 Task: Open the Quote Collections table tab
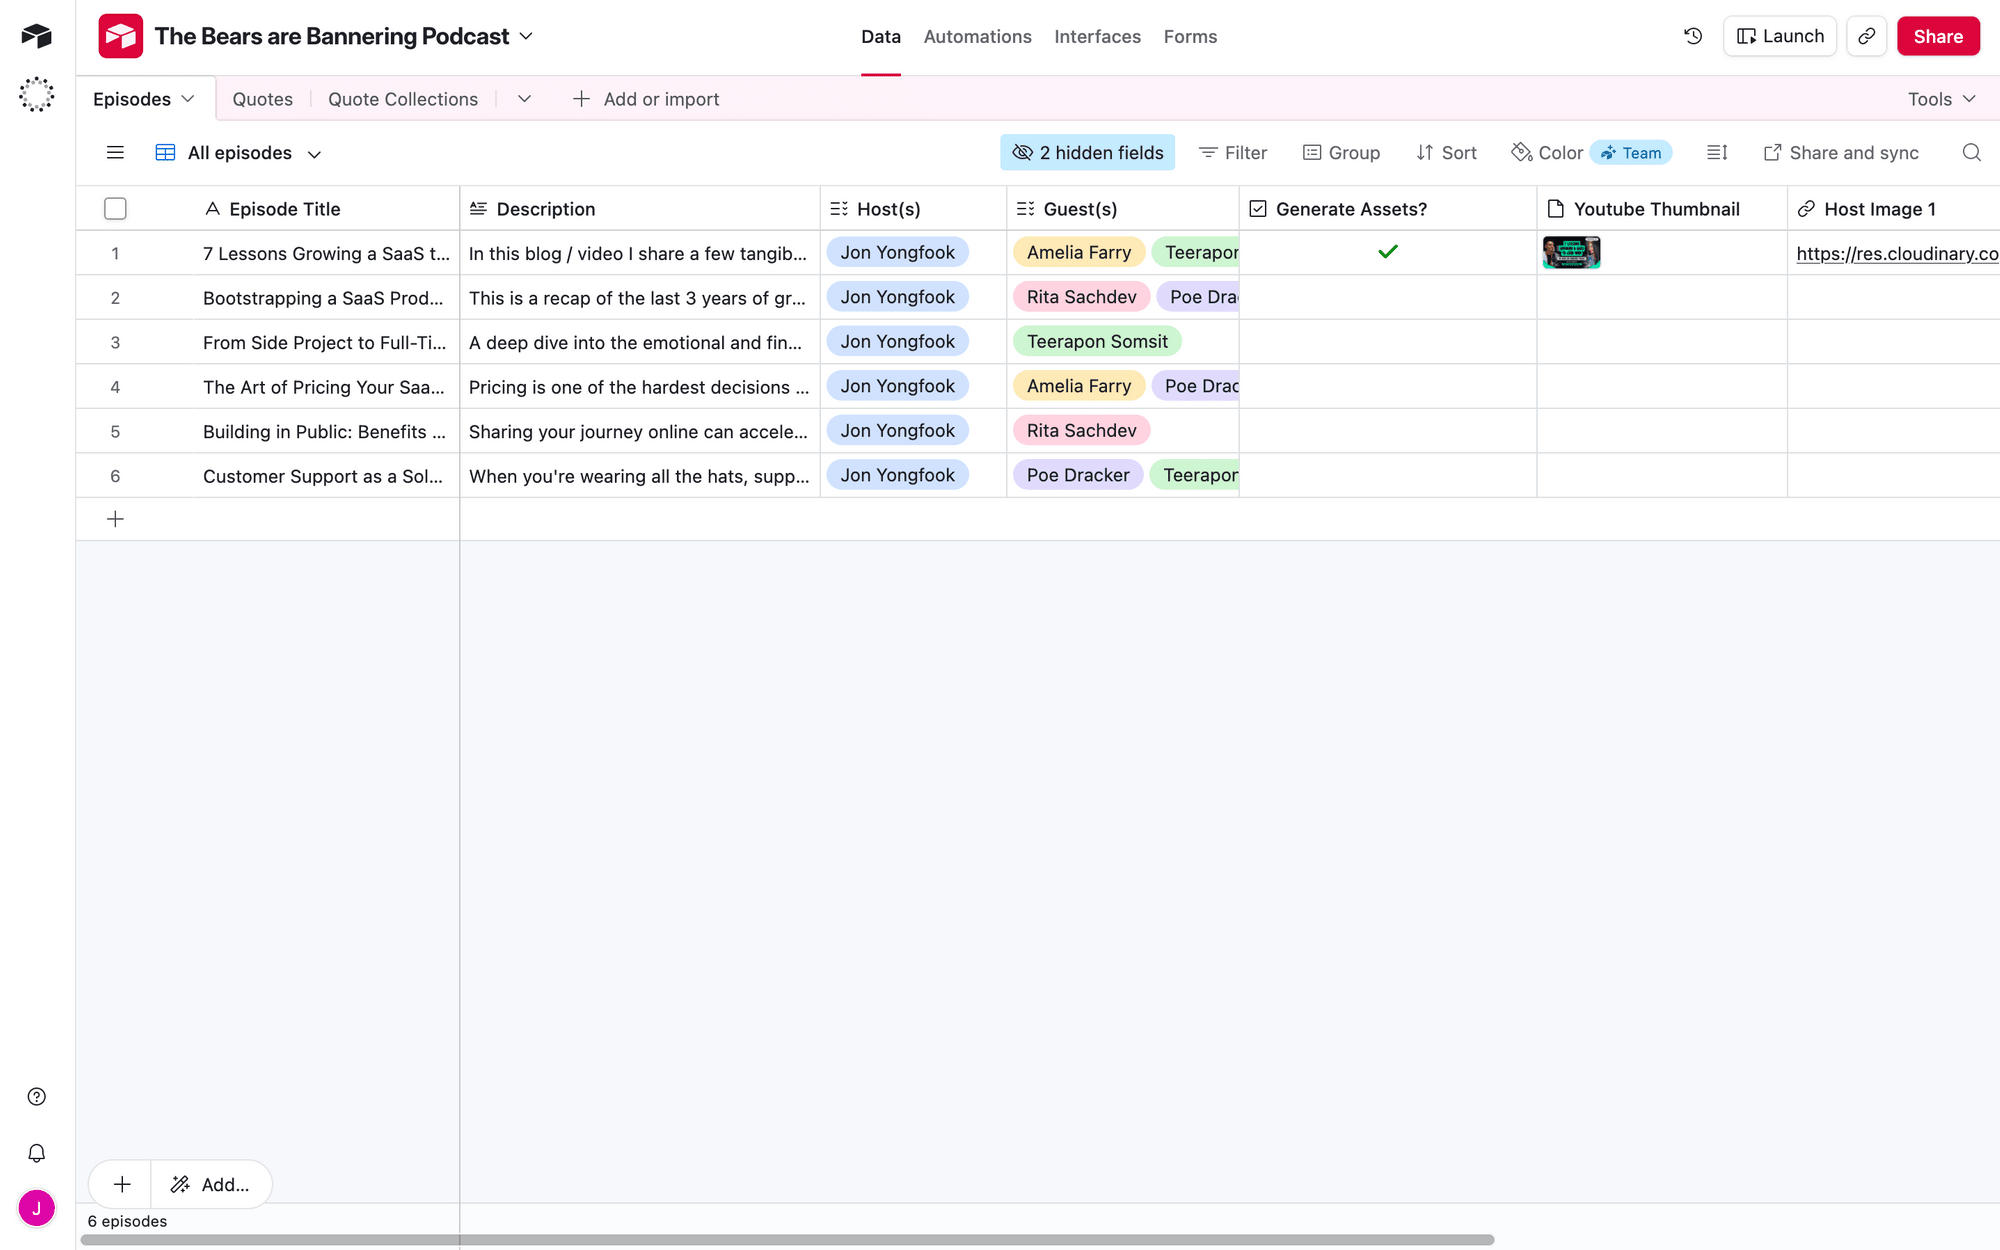click(x=403, y=98)
